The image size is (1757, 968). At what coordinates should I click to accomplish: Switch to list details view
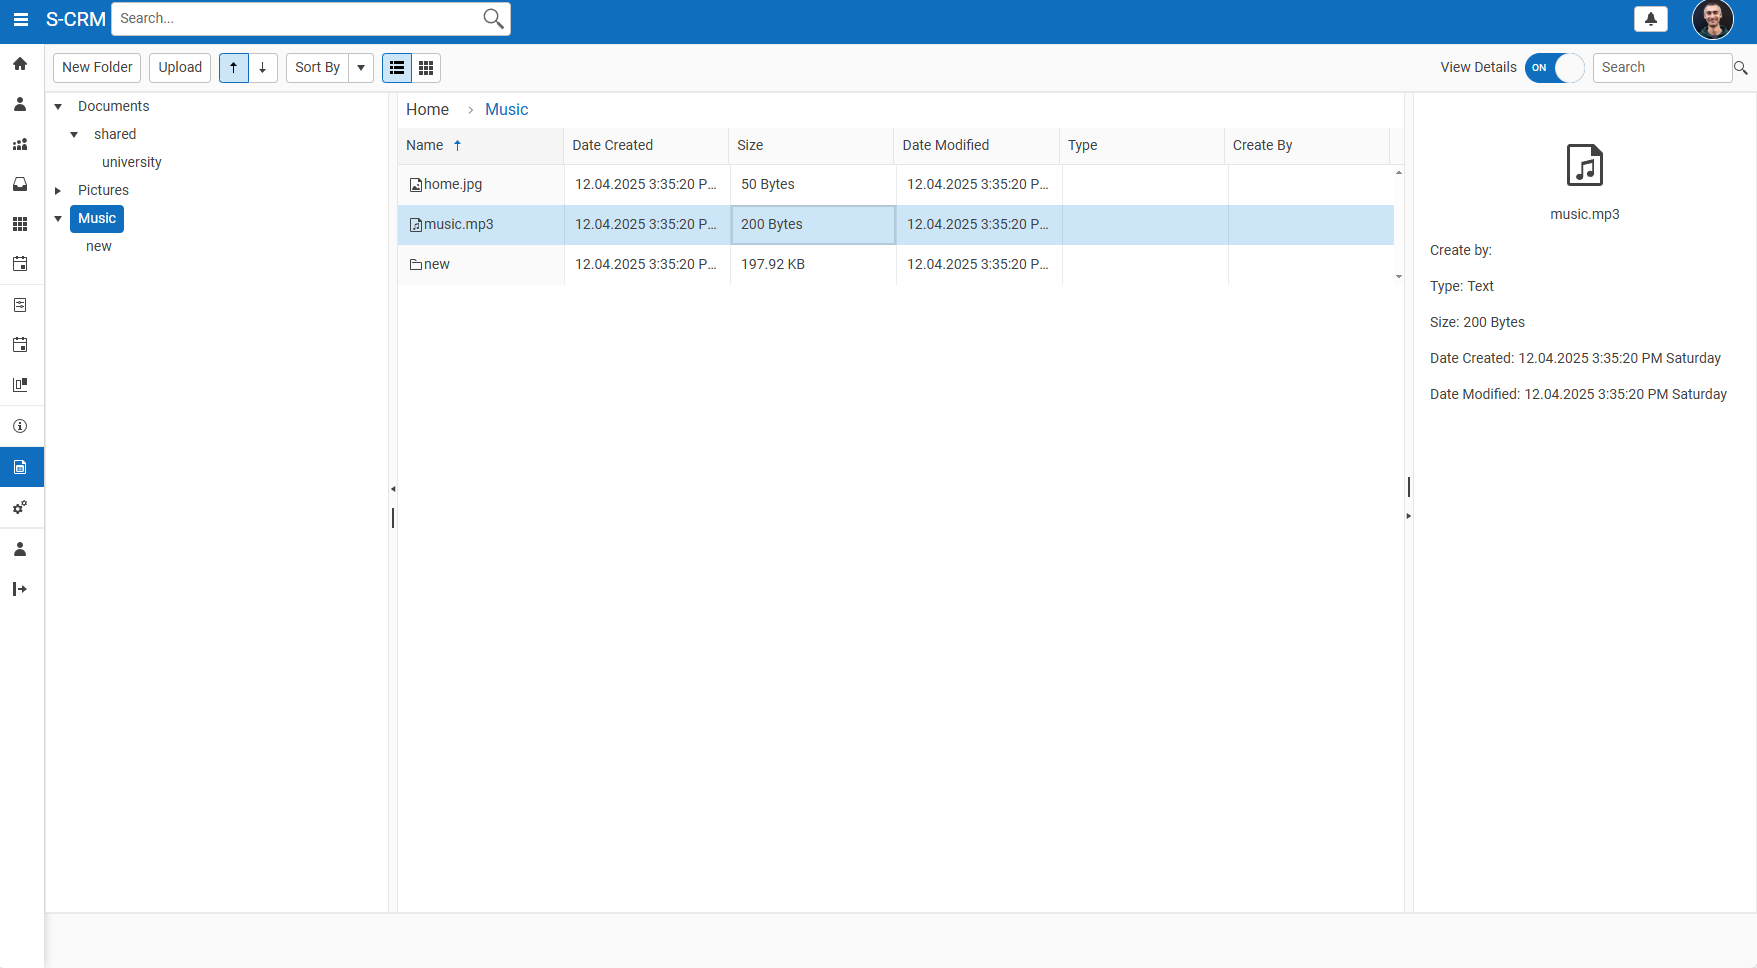coord(397,67)
